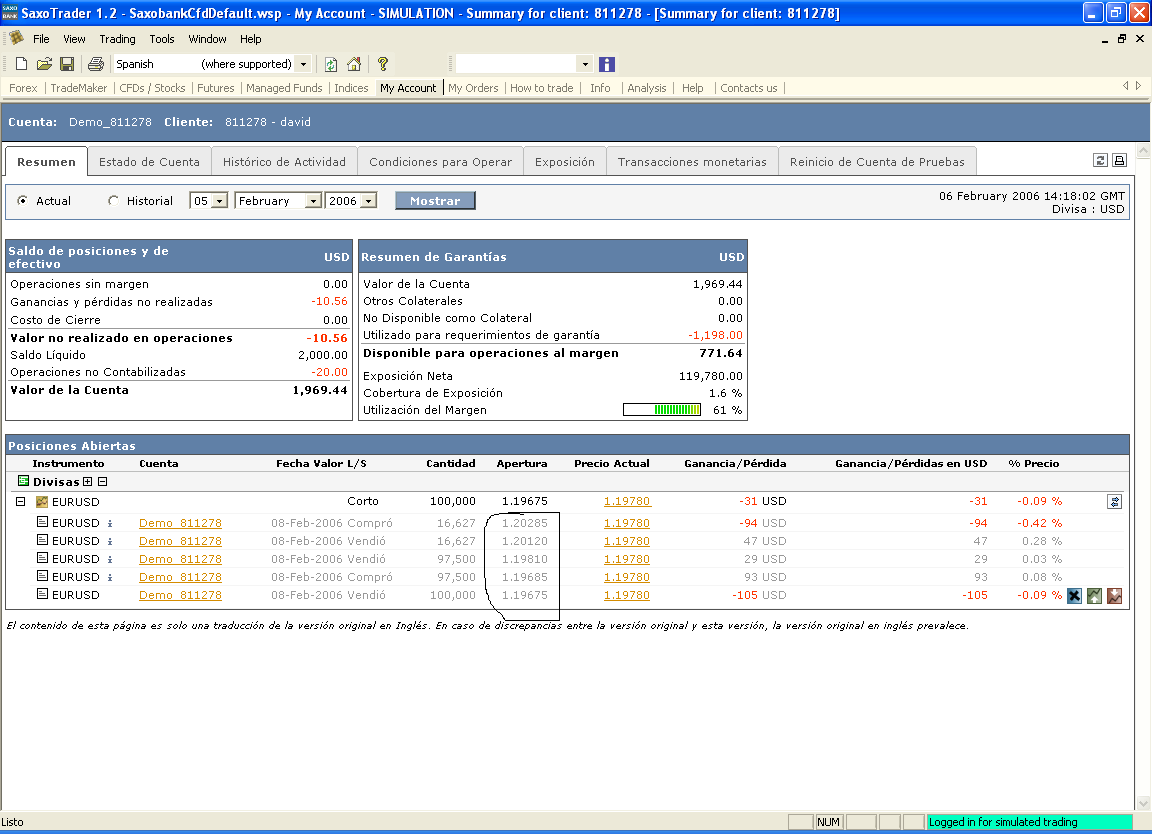
Task: Click 1.19780 price link on -105 USD row
Action: pyautogui.click(x=627, y=595)
